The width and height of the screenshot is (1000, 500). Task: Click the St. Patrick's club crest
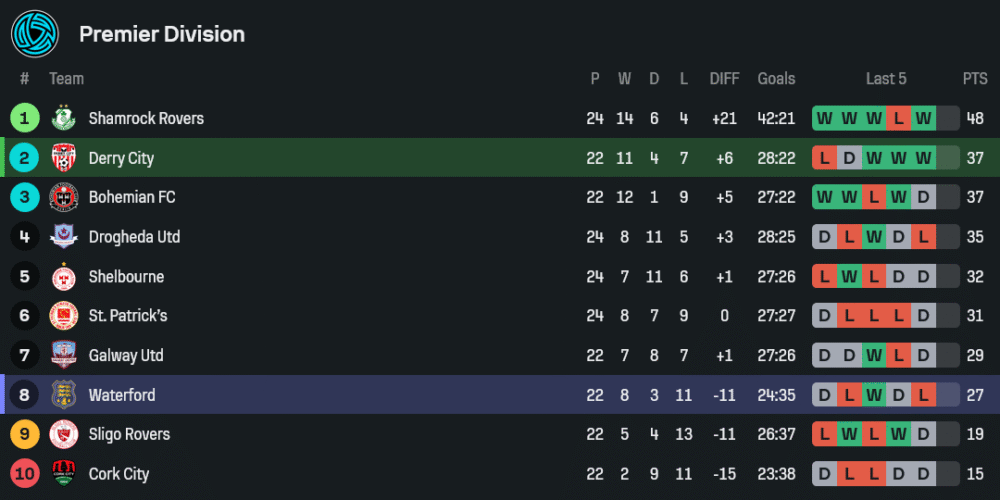[x=64, y=316]
